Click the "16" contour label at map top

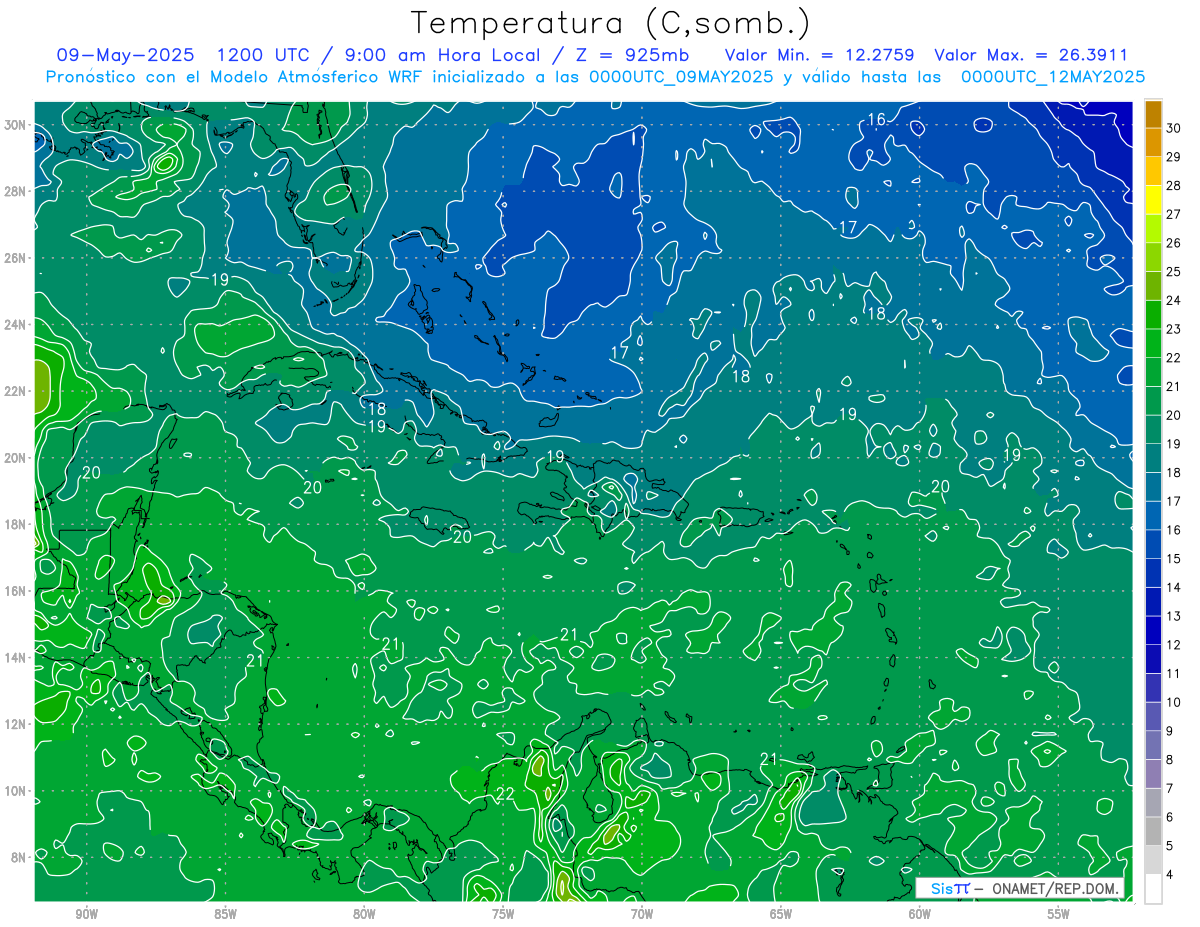[876, 120]
